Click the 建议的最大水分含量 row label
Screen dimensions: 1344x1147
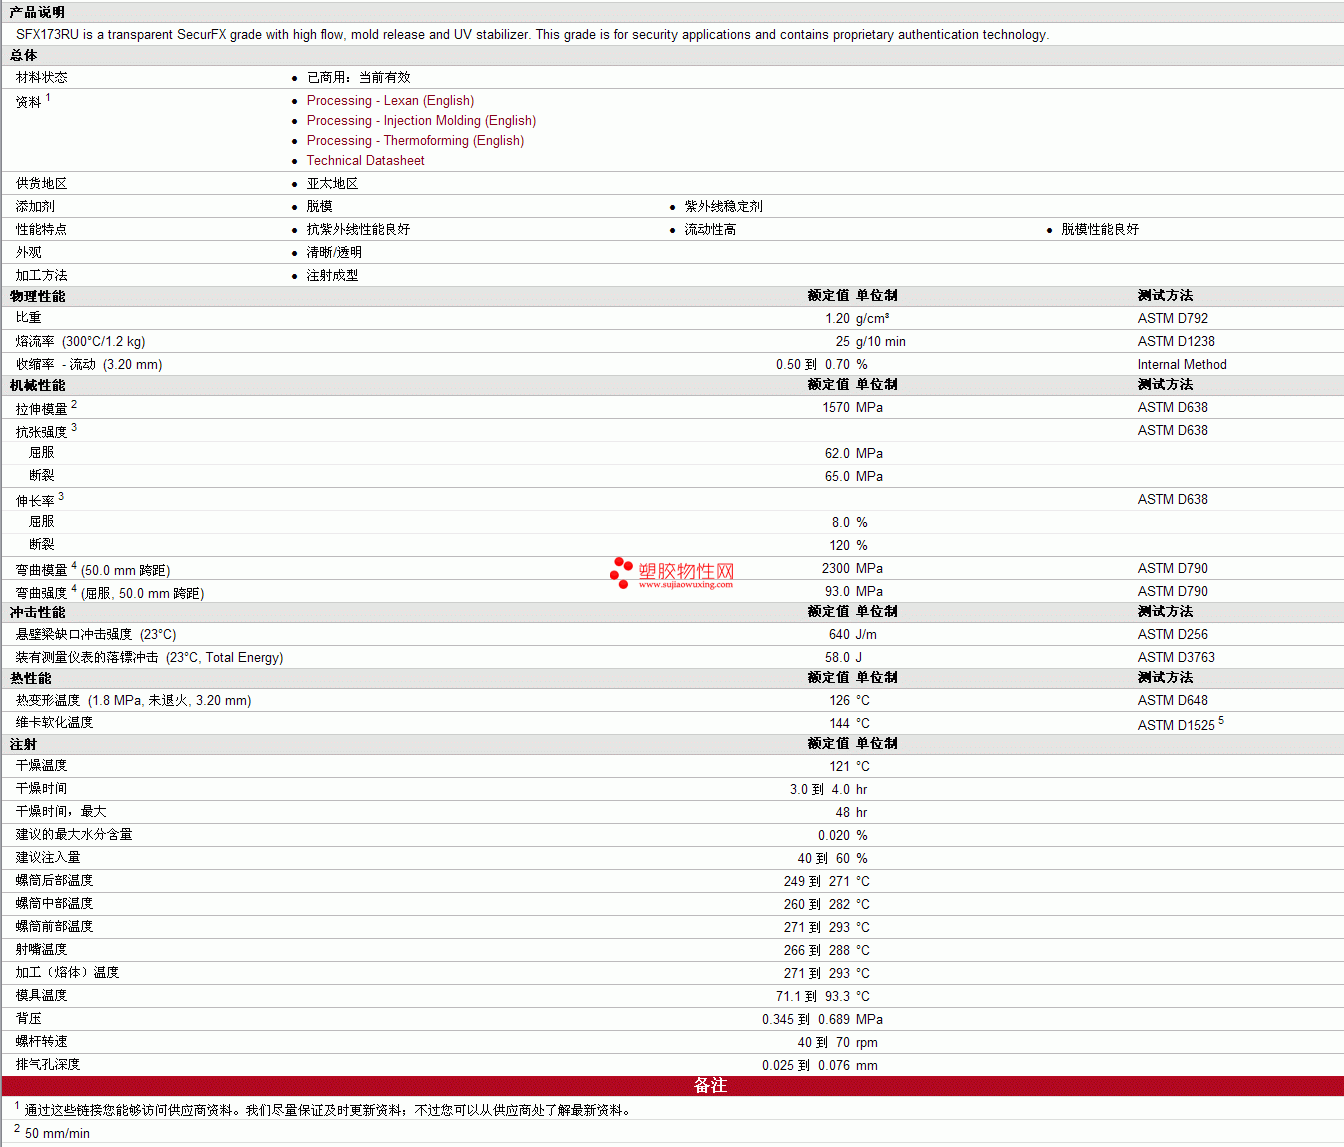tap(74, 836)
